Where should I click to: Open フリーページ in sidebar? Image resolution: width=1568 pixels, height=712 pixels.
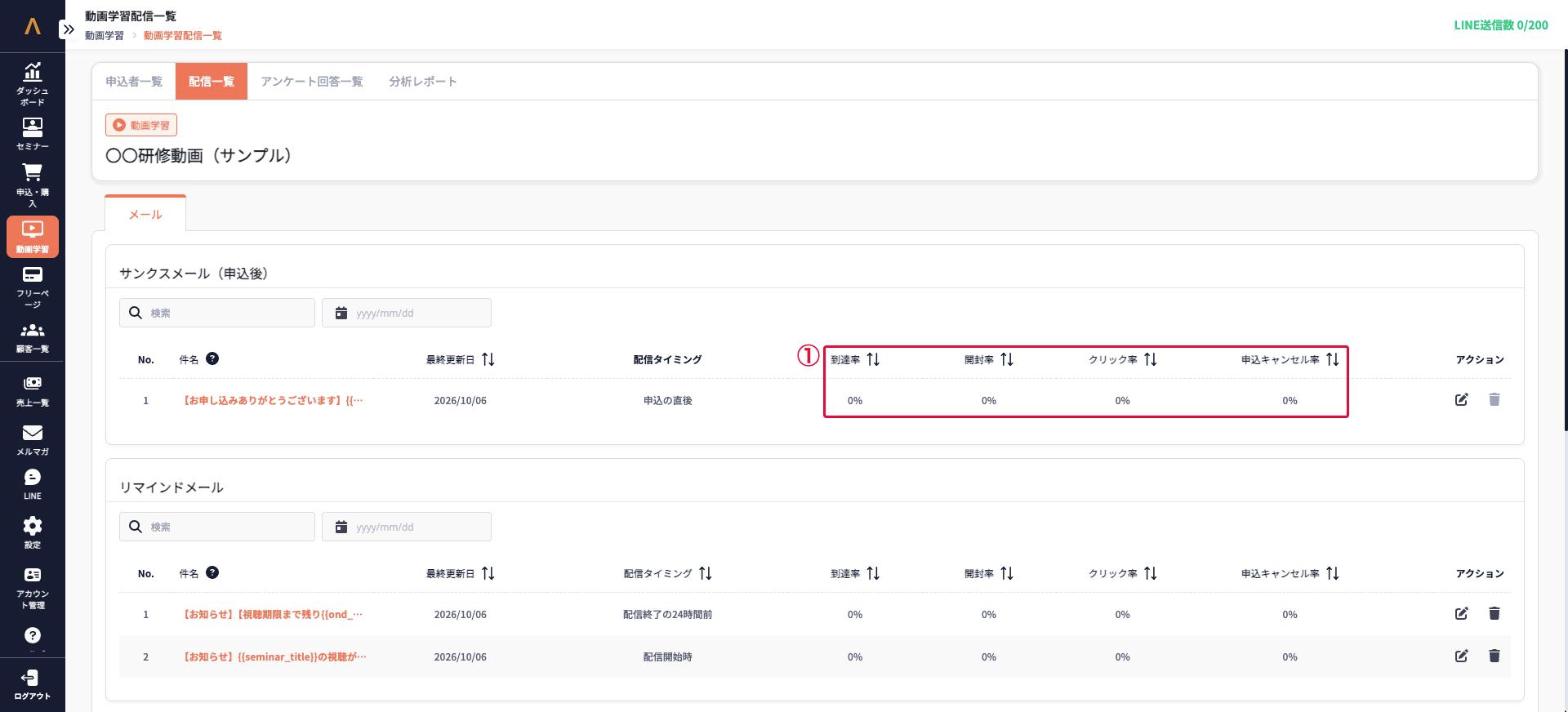coord(32,287)
